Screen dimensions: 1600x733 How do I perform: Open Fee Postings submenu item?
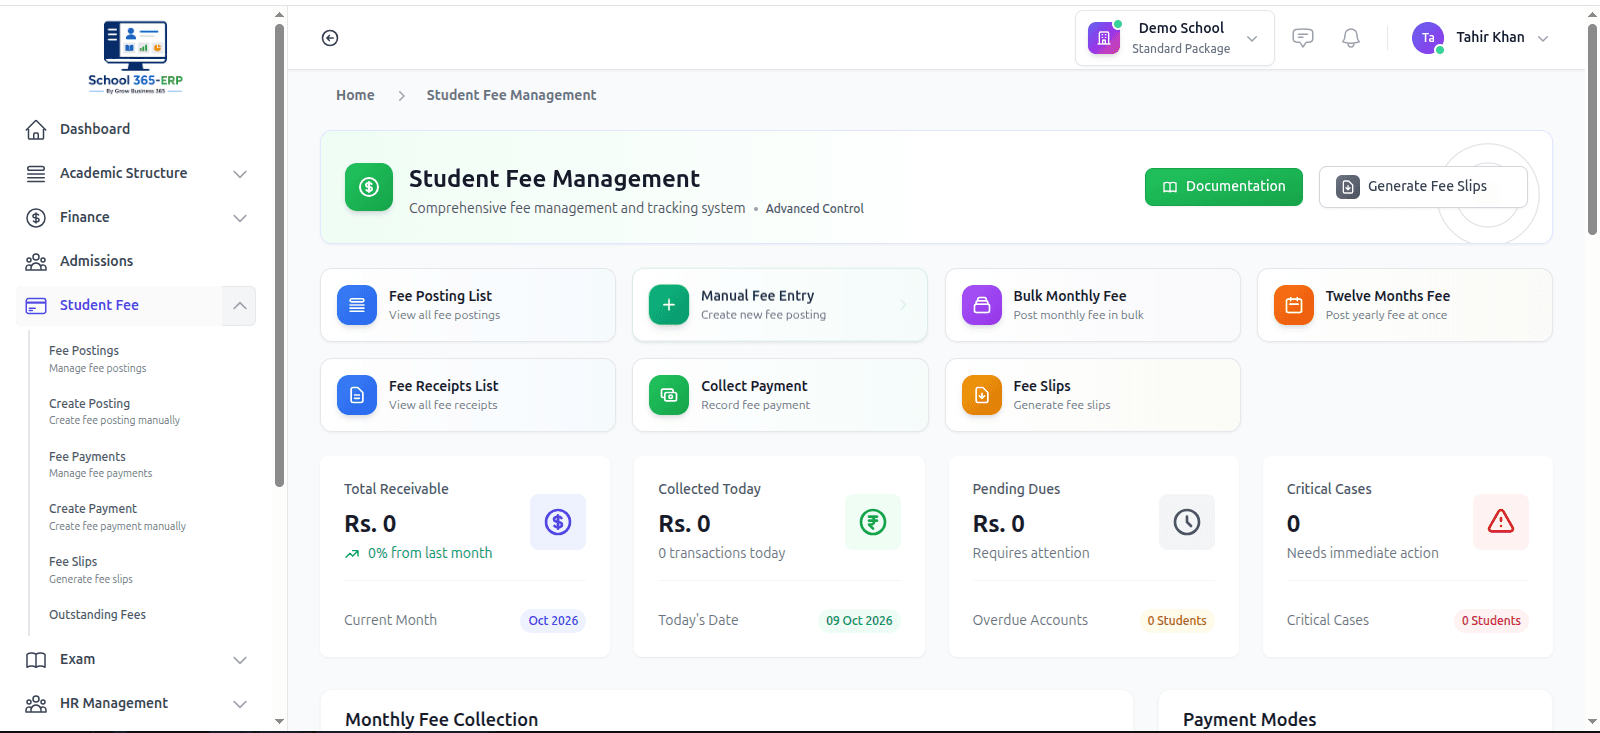point(98,359)
